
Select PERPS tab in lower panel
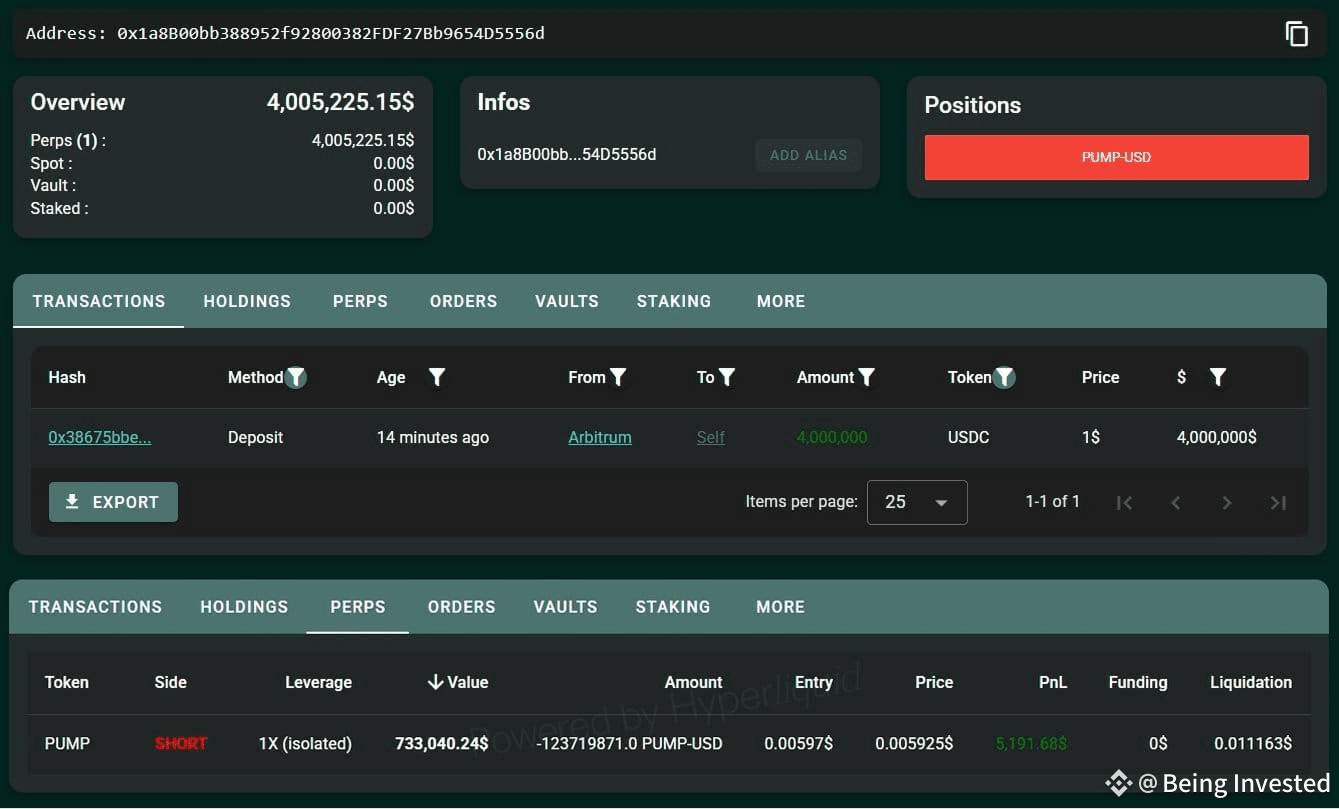[x=358, y=607]
